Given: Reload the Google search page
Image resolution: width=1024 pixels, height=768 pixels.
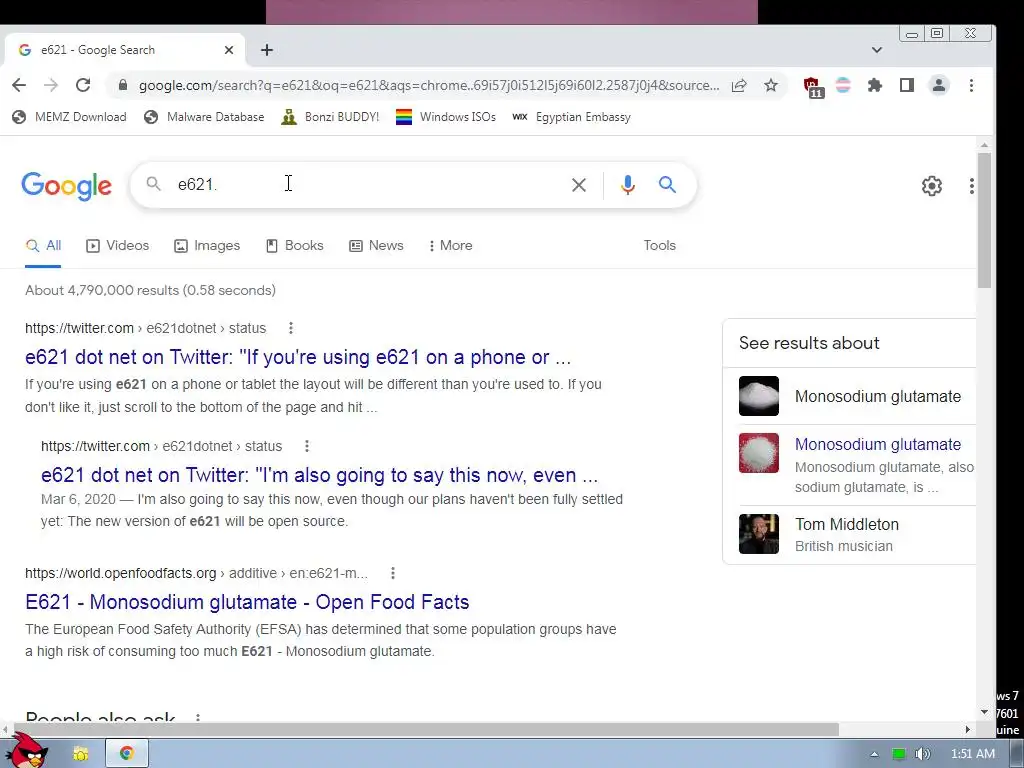Looking at the screenshot, I should (x=83, y=85).
